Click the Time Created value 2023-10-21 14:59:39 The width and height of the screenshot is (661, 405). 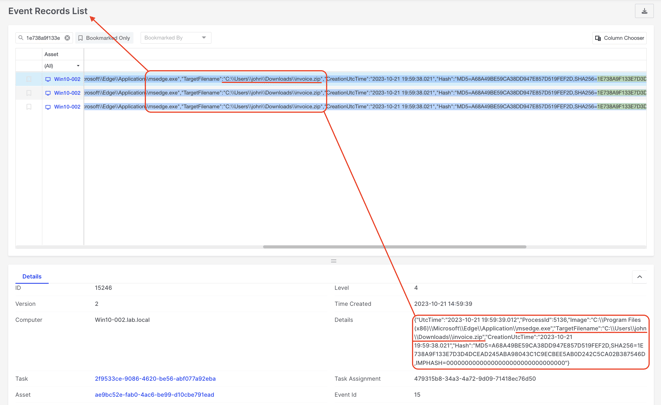click(x=443, y=304)
